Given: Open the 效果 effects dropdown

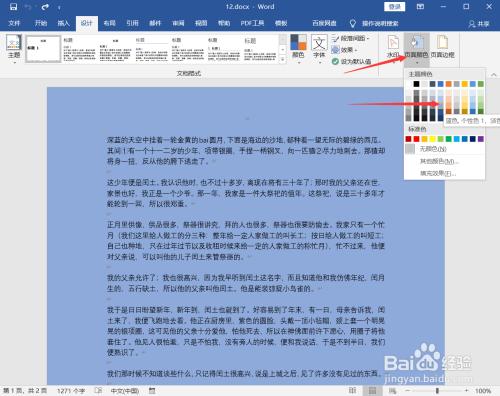Looking at the screenshot, I should coord(344,50).
